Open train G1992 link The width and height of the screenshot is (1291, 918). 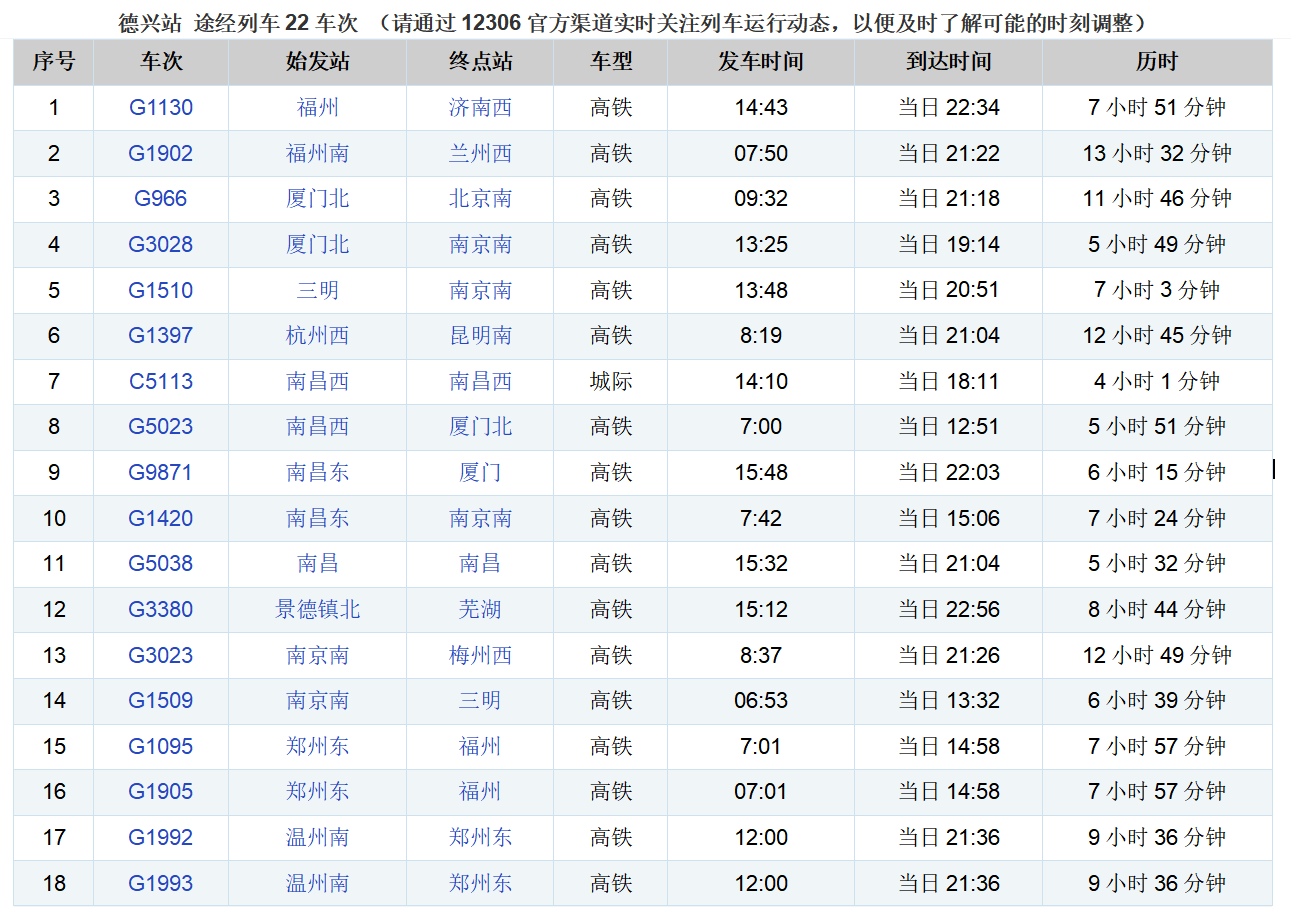(161, 837)
